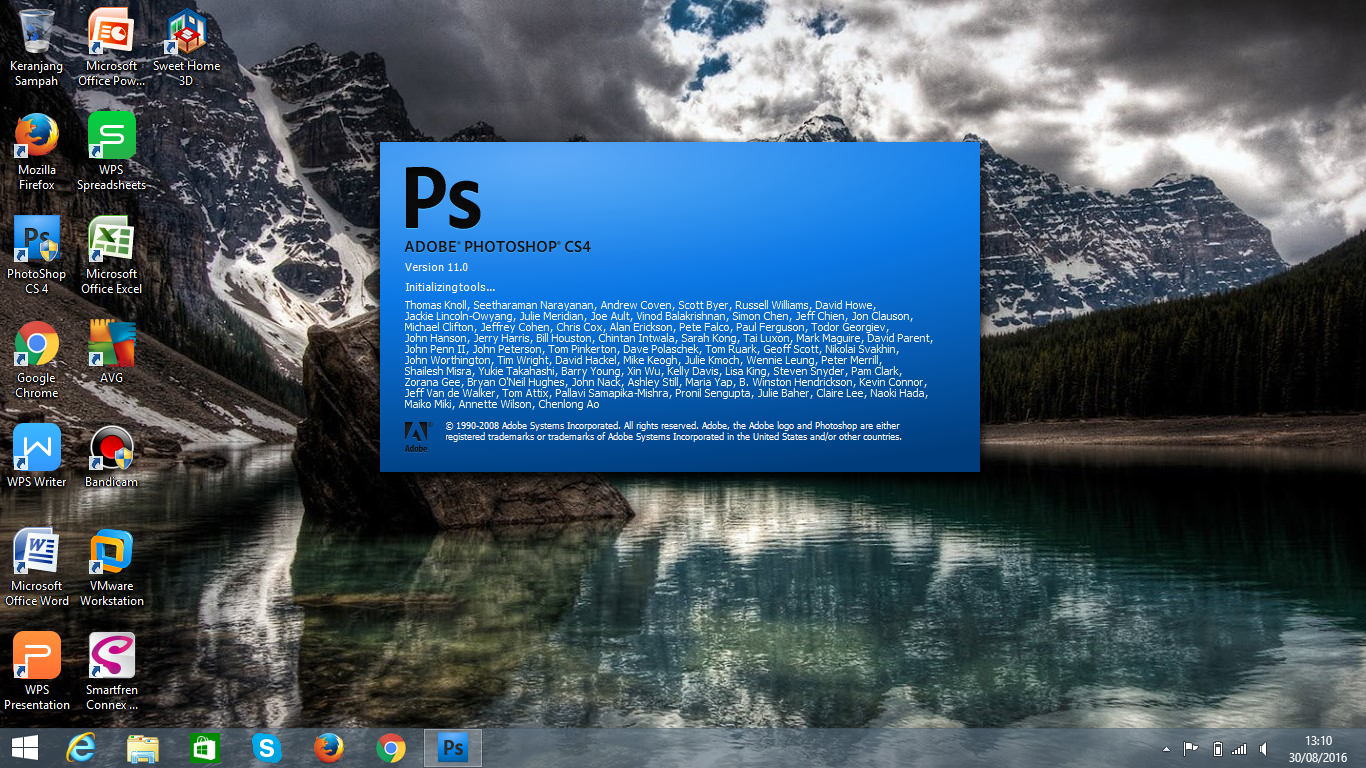Select the WPS Presentation desktop icon
The image size is (1366, 768).
pos(37,670)
